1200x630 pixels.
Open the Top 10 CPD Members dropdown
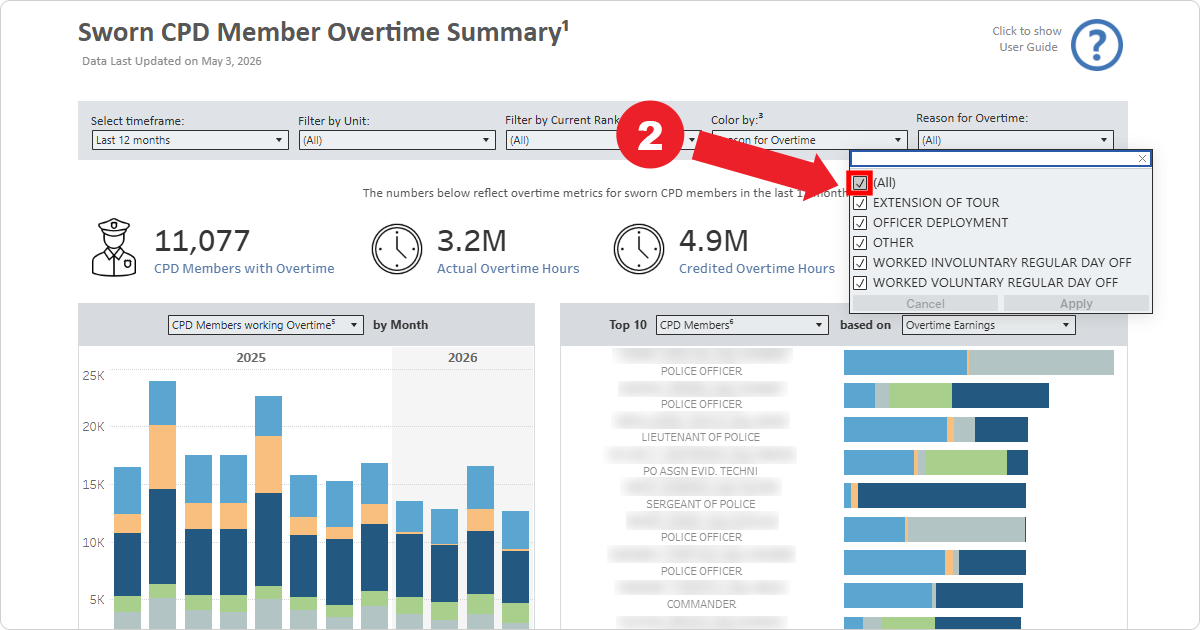tap(742, 325)
